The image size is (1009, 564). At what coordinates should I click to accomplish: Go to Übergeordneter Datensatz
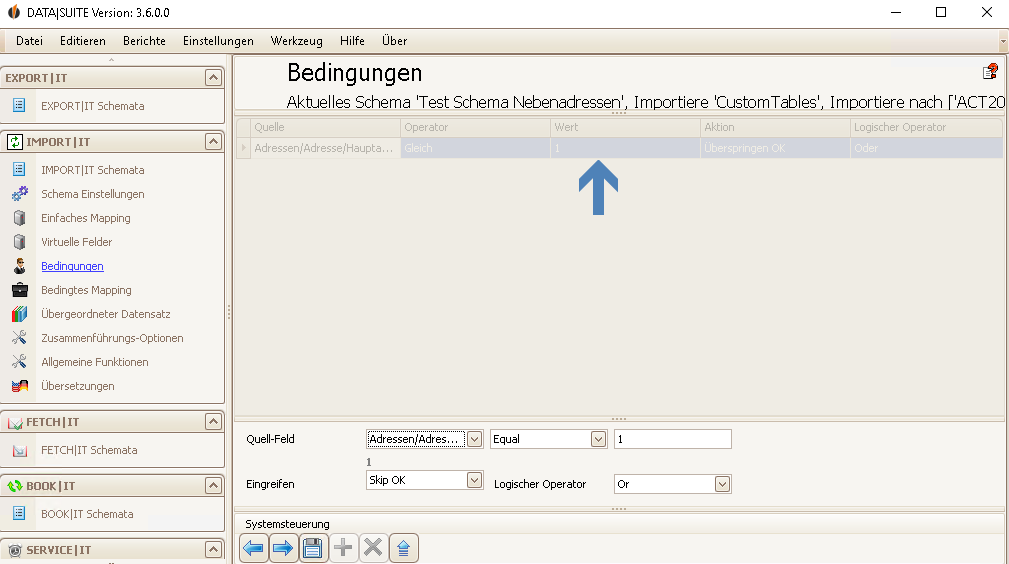tap(106, 314)
